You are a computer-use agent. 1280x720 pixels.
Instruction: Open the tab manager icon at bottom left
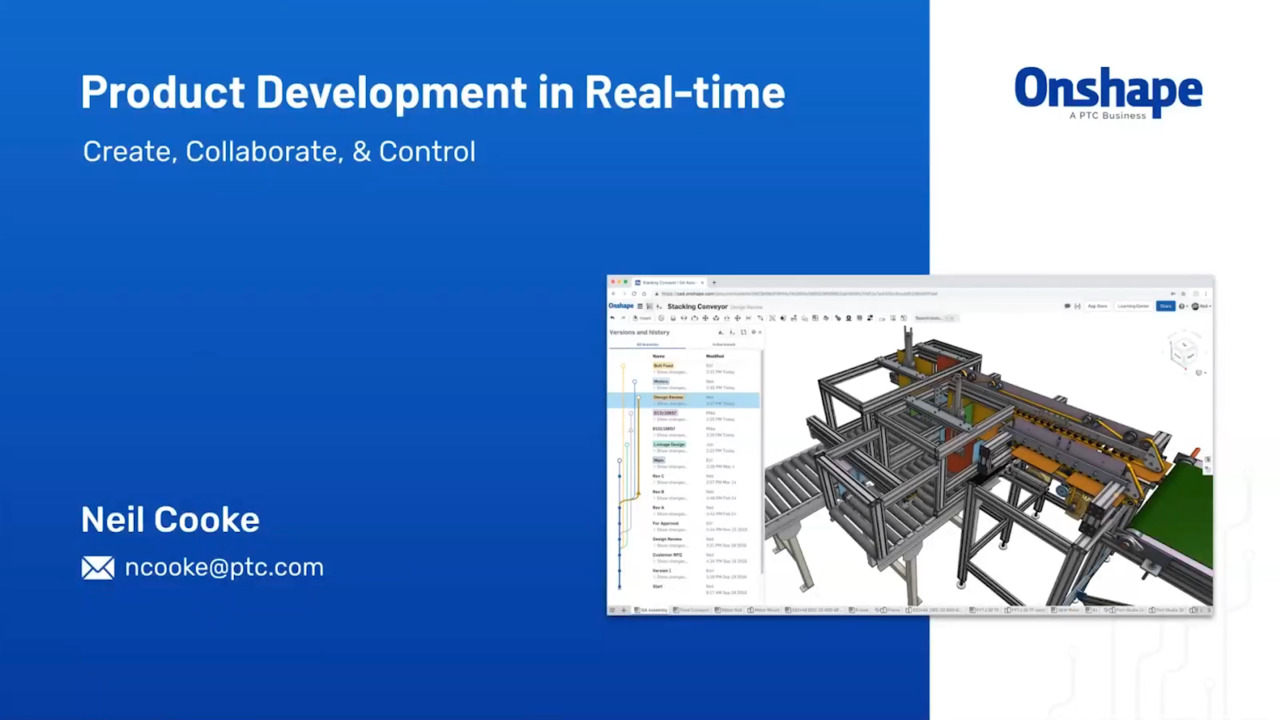click(x=612, y=610)
